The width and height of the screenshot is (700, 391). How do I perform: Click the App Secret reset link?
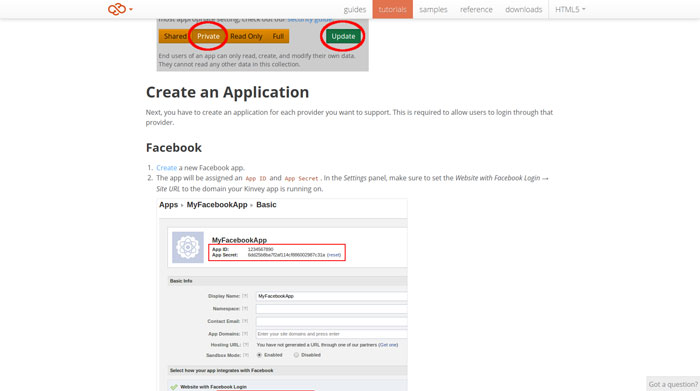click(x=334, y=255)
